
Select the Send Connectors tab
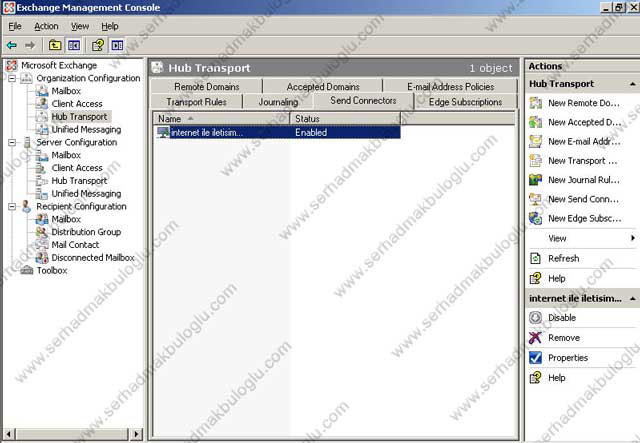click(363, 100)
